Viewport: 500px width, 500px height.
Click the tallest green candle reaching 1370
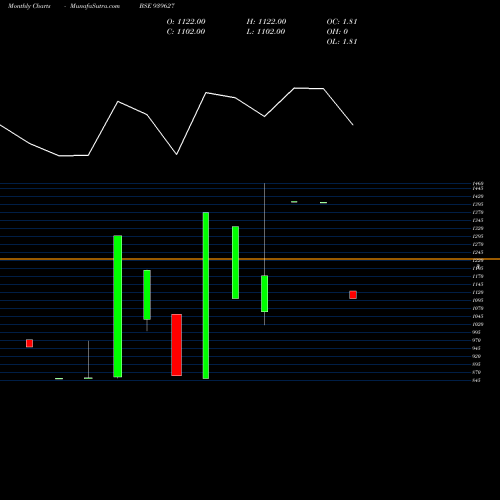[206, 295]
